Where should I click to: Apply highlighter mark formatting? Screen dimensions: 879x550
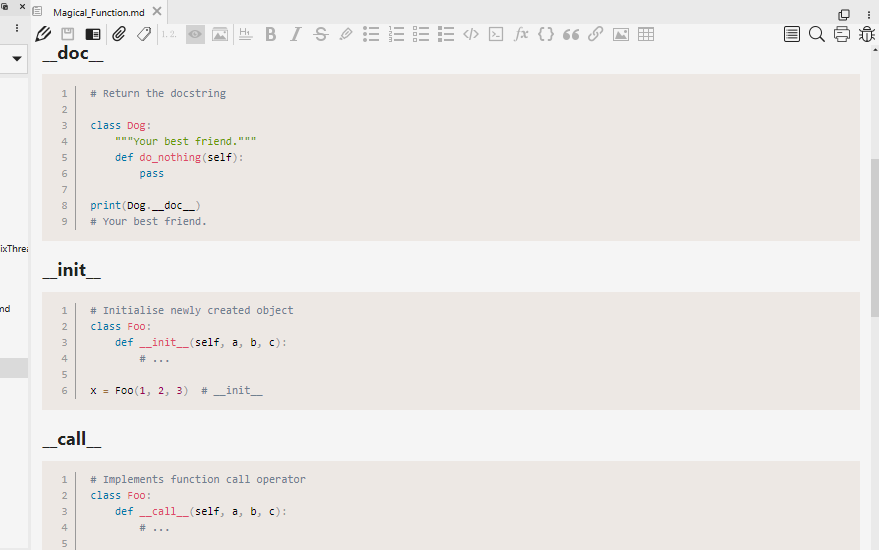tap(346, 34)
